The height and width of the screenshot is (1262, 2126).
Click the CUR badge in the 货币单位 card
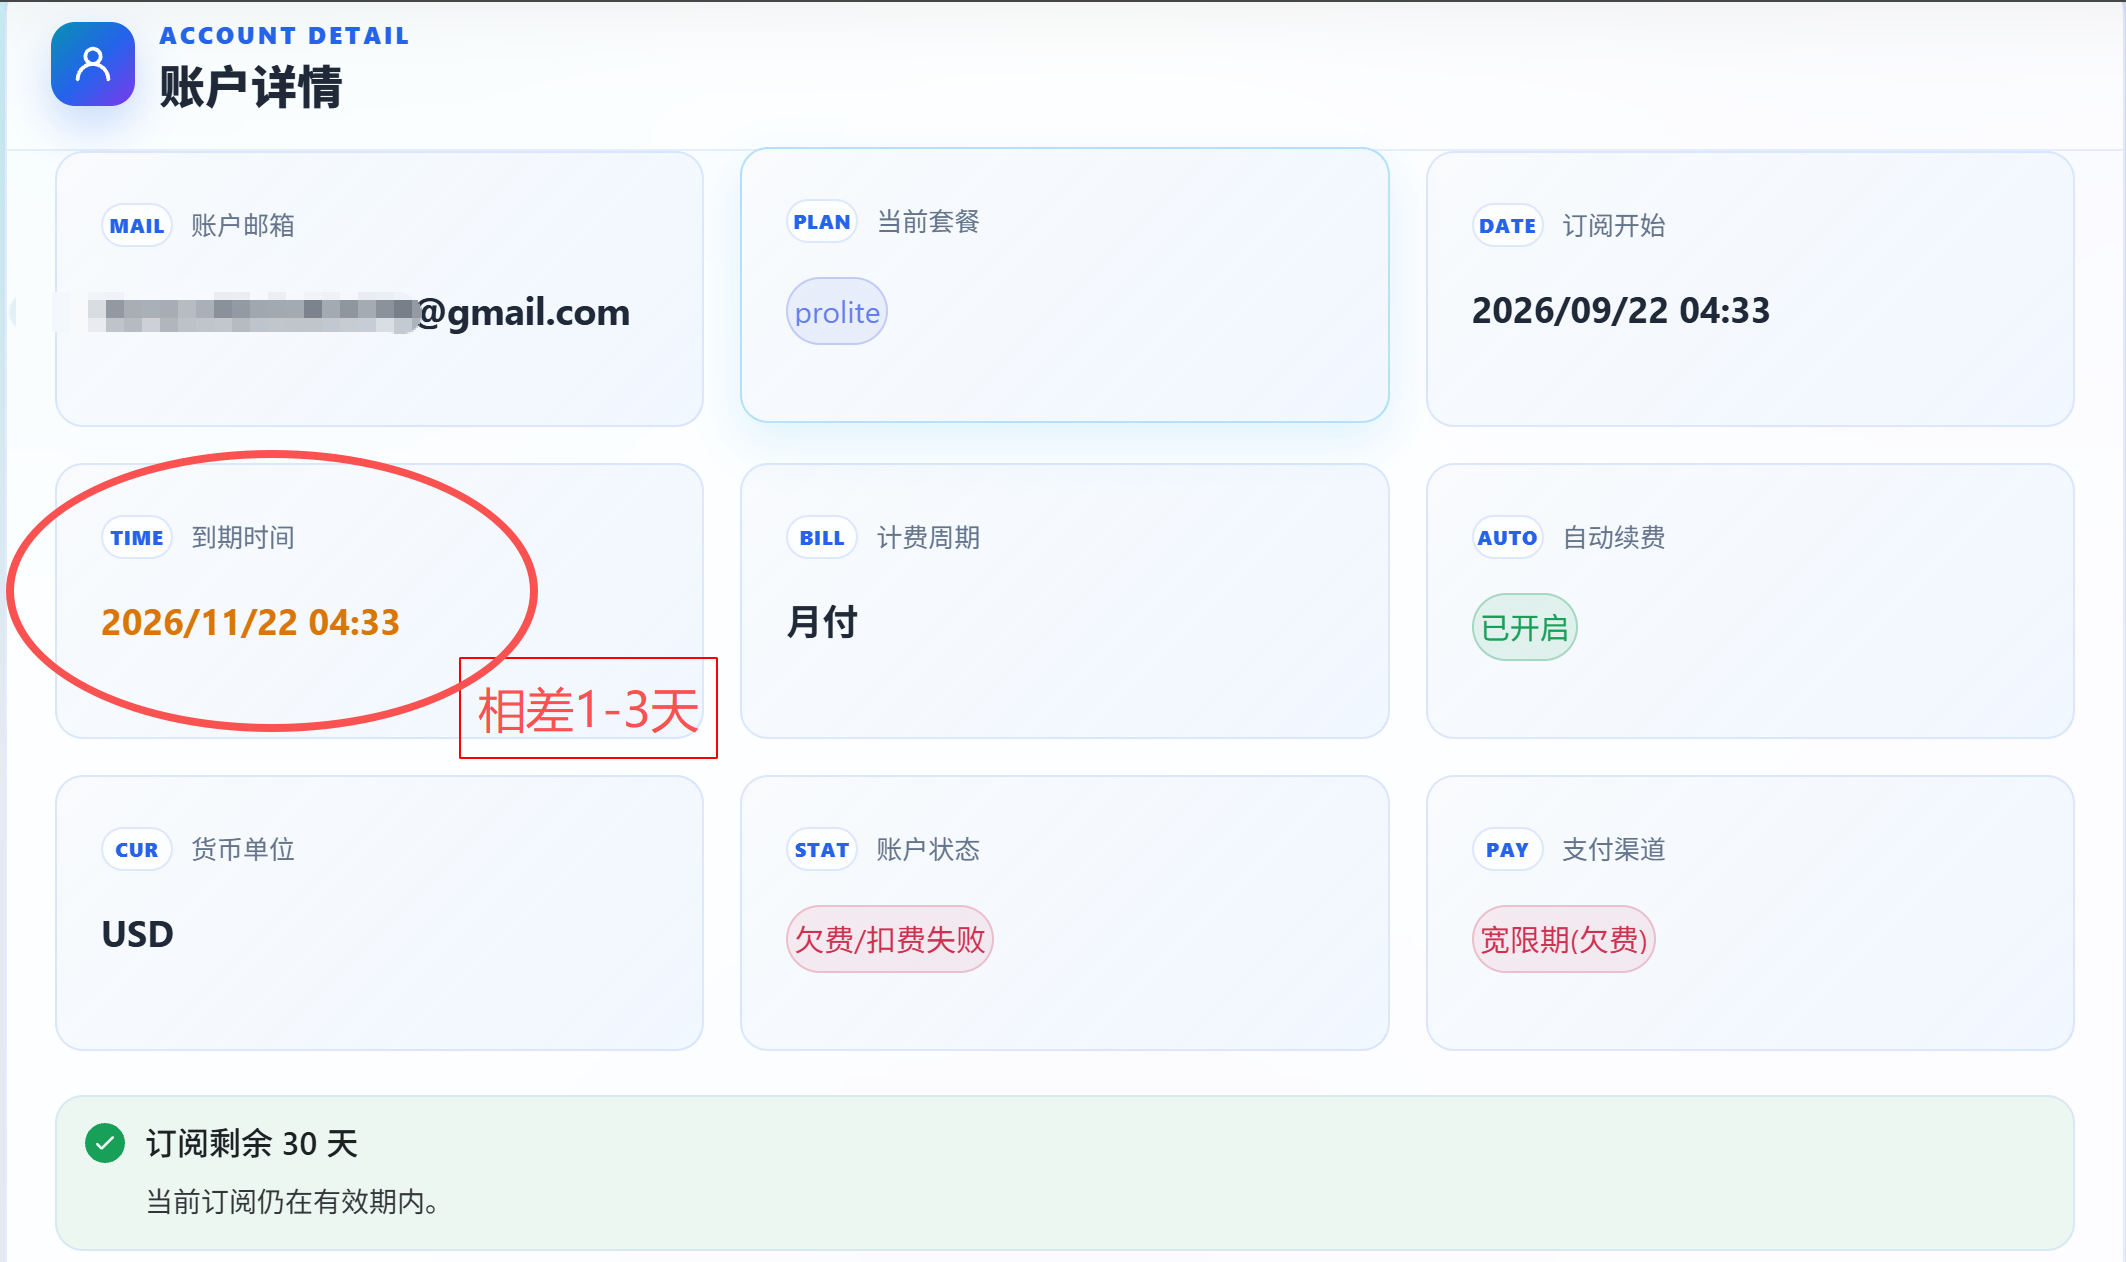[x=137, y=850]
